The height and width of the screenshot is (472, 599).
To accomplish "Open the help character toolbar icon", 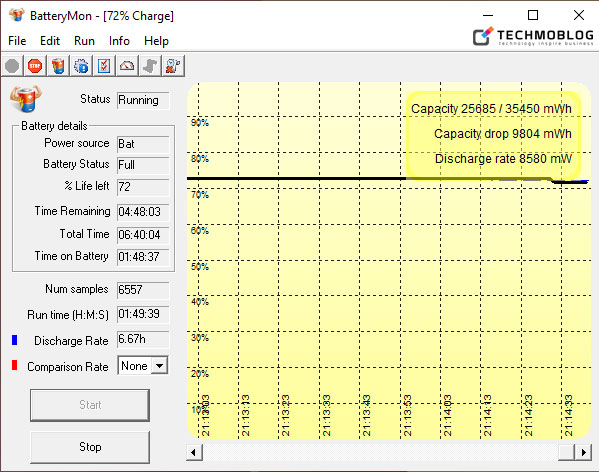I will pyautogui.click(x=173, y=66).
